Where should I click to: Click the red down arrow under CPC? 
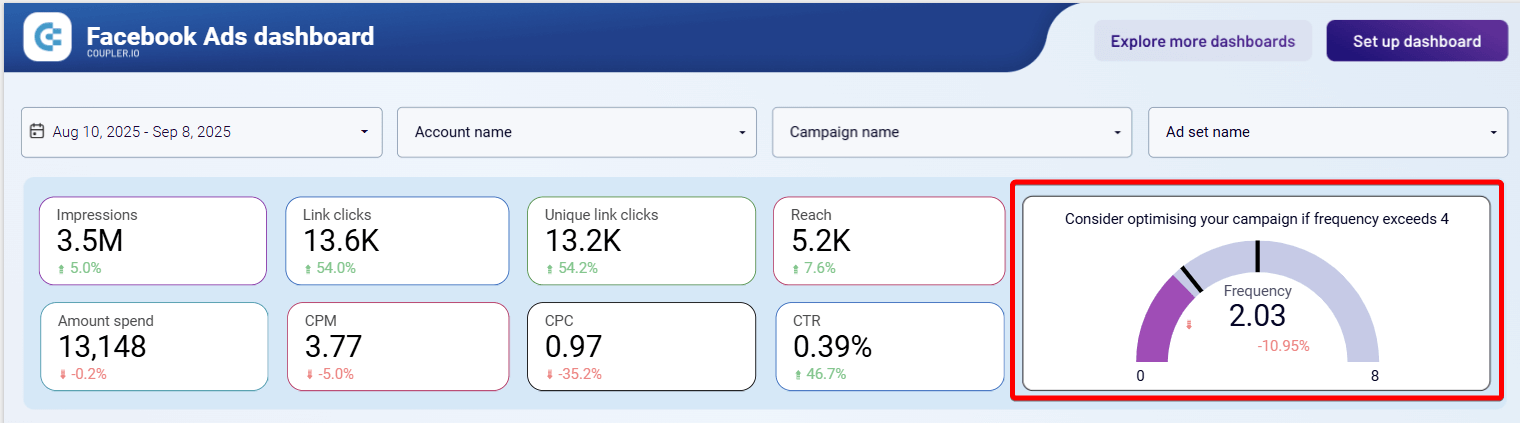[x=551, y=374]
